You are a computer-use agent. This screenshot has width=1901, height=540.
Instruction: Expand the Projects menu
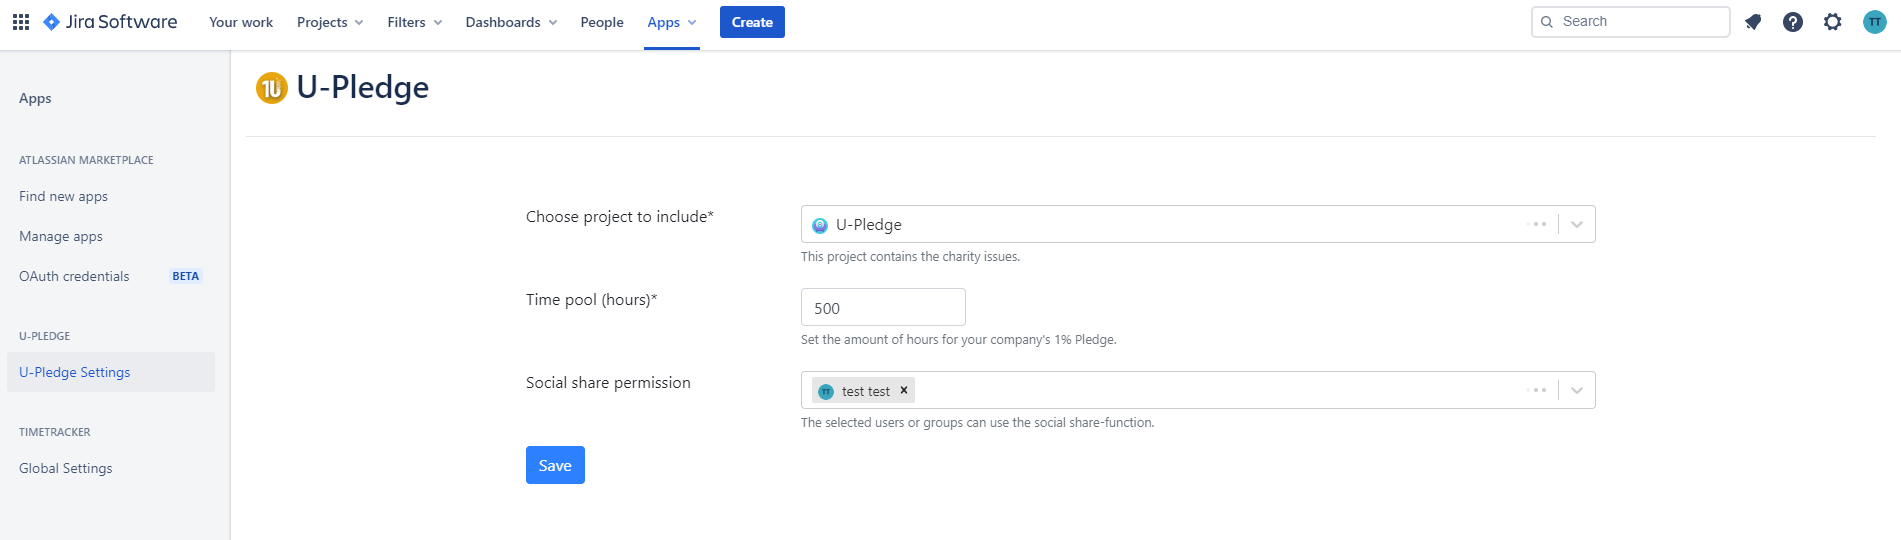pos(330,22)
